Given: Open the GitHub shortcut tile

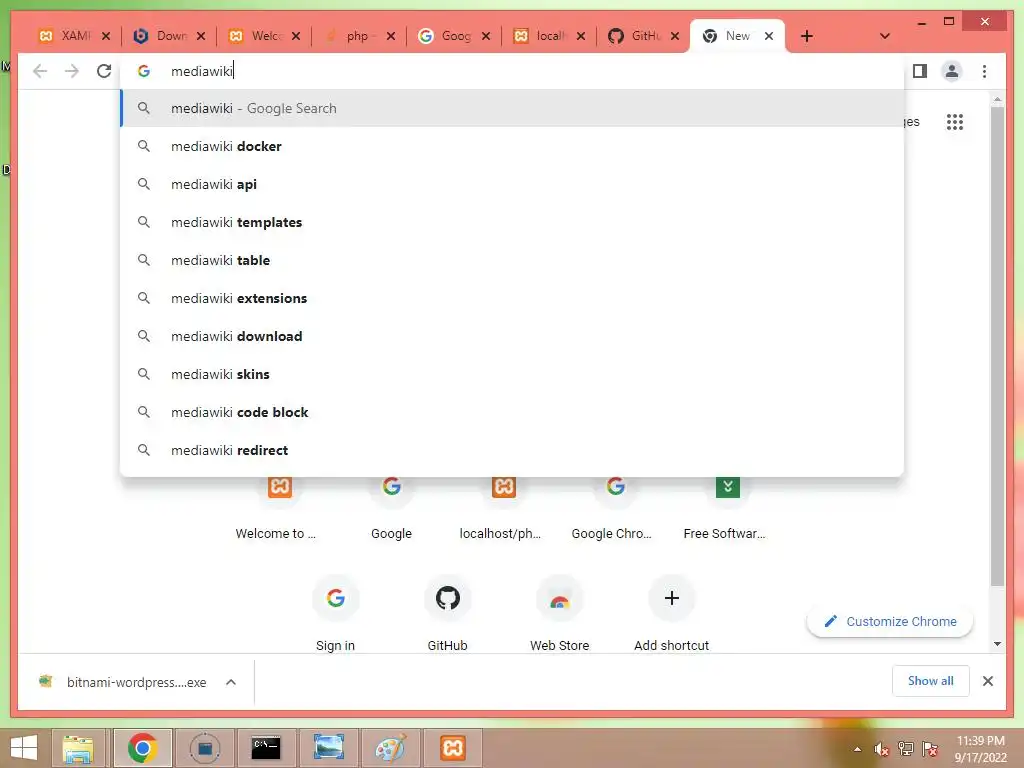Looking at the screenshot, I should tap(447, 612).
